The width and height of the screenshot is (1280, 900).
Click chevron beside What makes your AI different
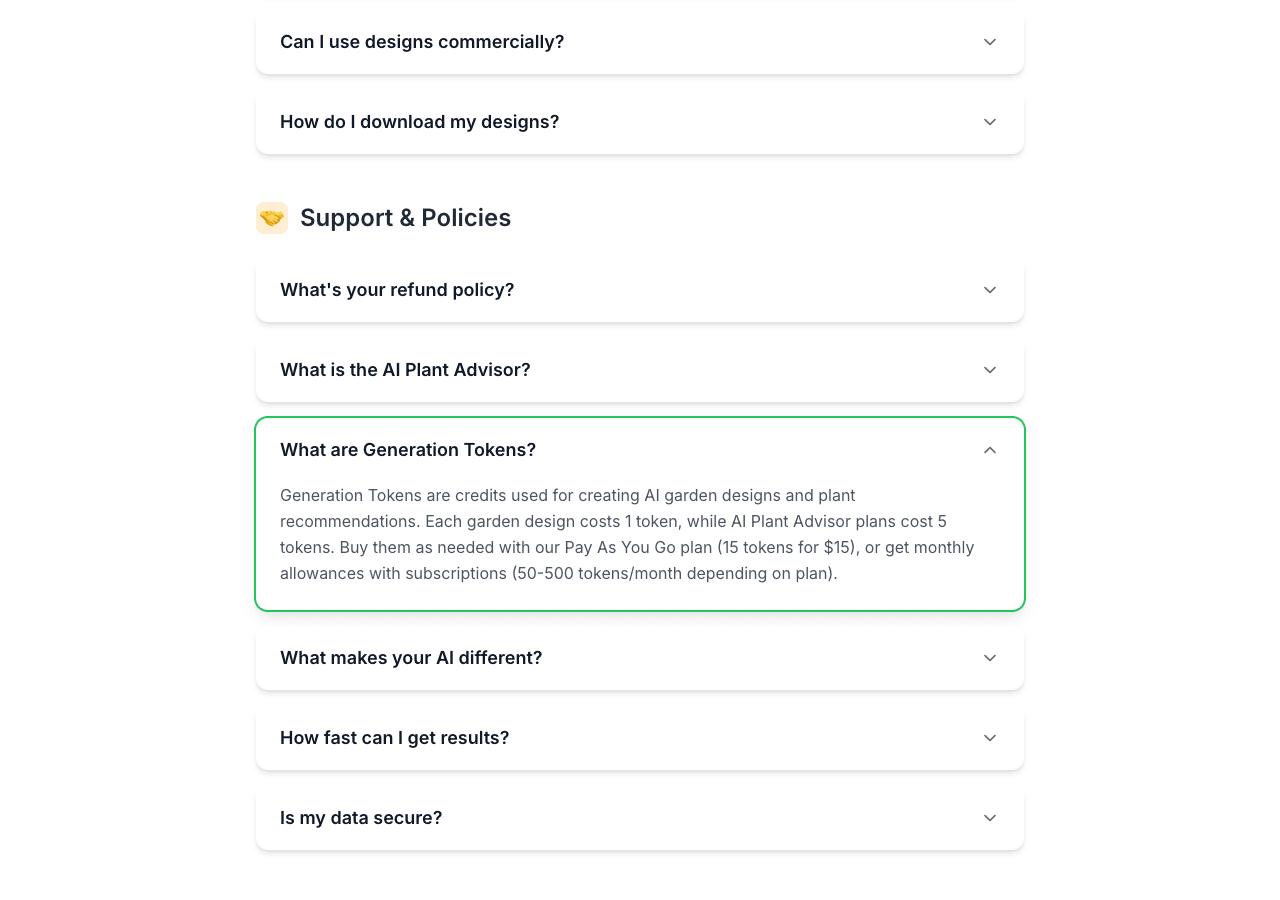(990, 658)
